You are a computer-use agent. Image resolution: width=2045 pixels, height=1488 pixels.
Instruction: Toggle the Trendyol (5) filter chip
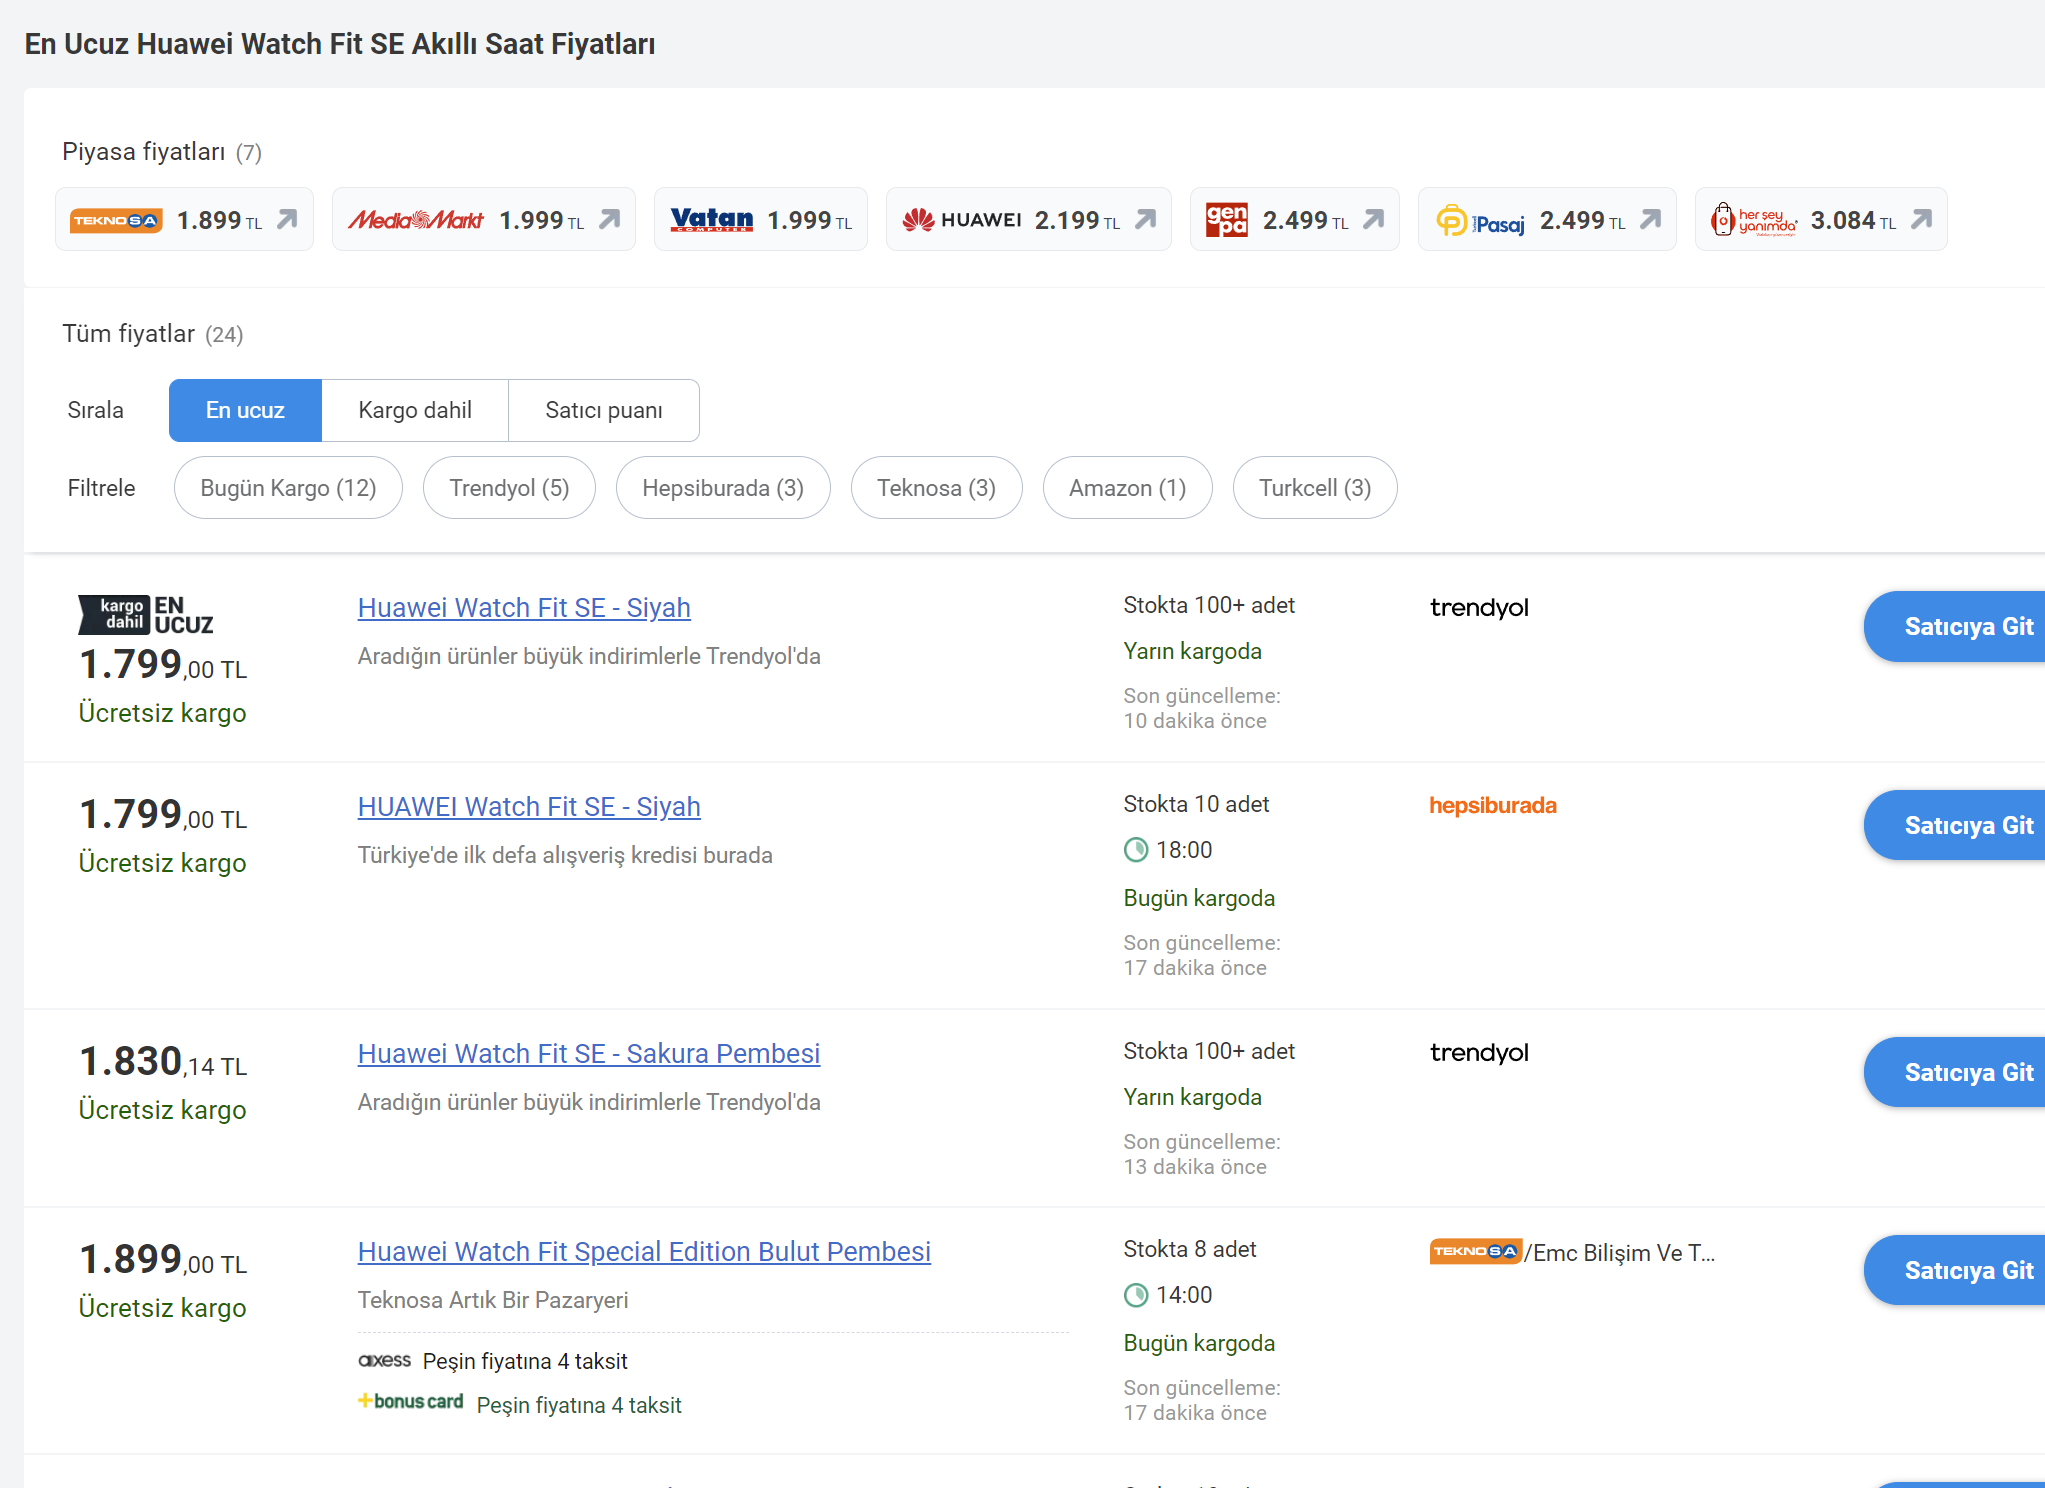509,488
